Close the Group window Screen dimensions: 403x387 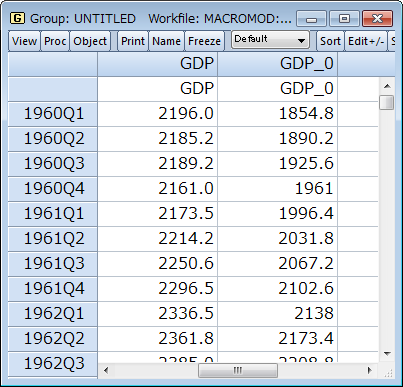point(377,19)
